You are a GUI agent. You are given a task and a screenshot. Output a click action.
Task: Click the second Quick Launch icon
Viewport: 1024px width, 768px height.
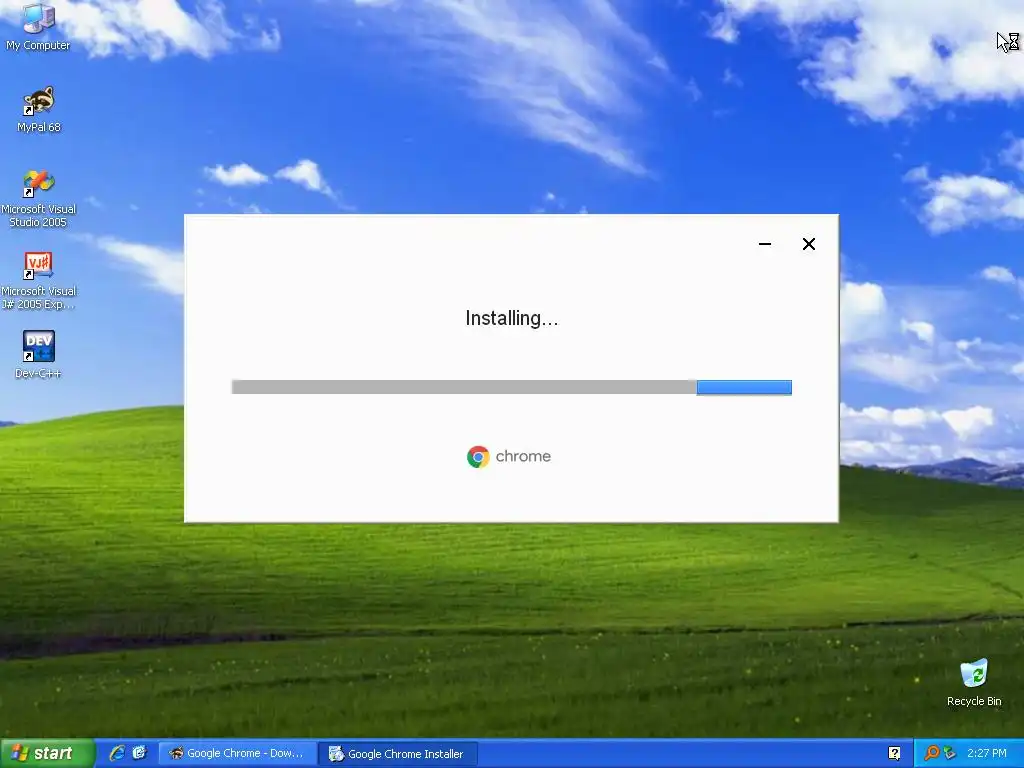click(139, 753)
